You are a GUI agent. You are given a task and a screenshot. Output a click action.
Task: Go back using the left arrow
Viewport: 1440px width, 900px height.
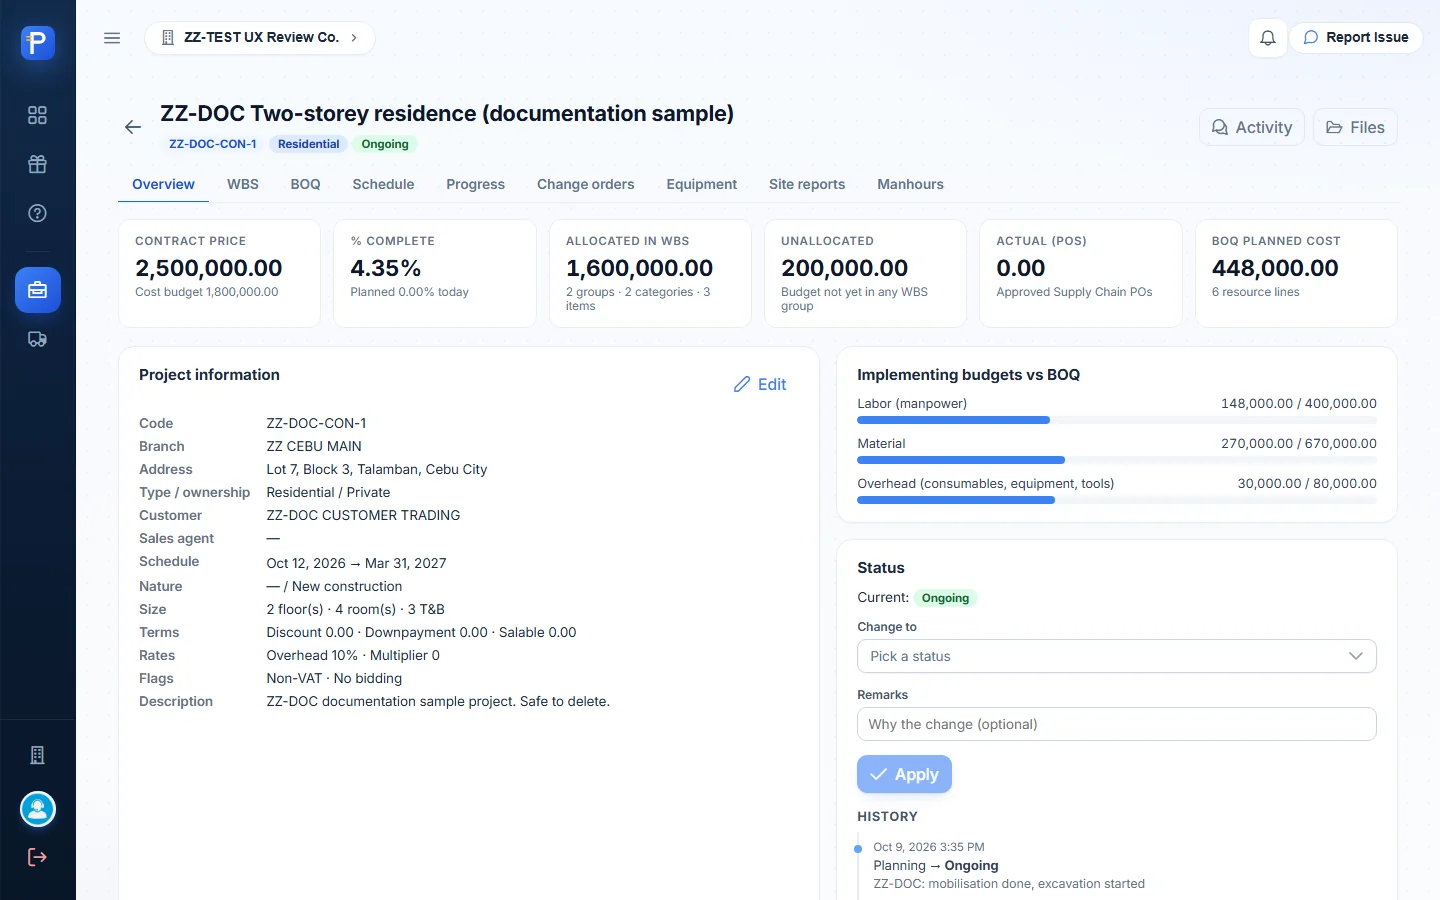click(133, 127)
